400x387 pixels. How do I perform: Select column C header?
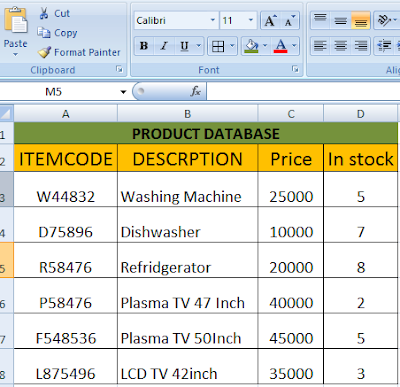291,114
